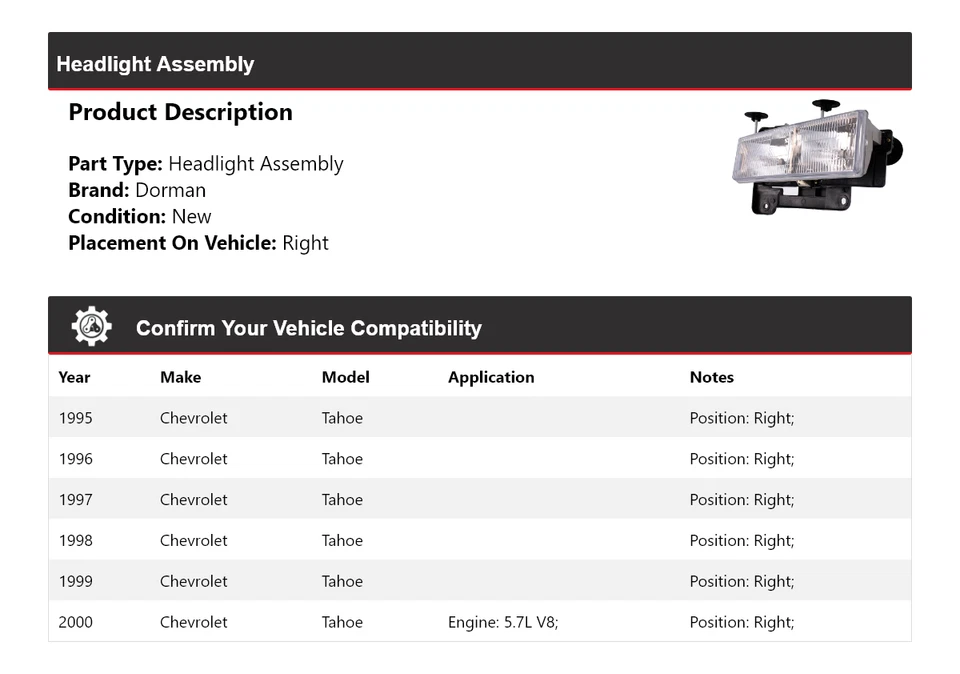The height and width of the screenshot is (674, 960).
Task: Click the Placement On Vehicle: Right text
Action: (198, 243)
